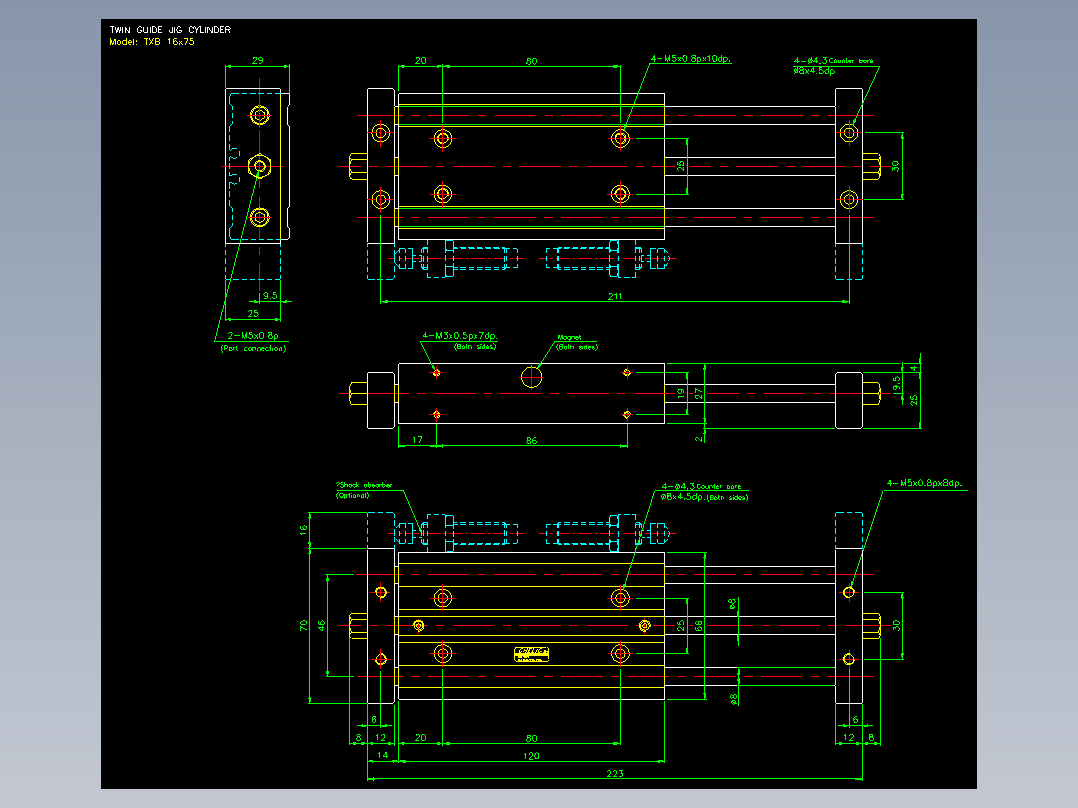1078x808 pixels.
Task: Click the yellow nameplate on the cylinder body
Action: point(531,654)
